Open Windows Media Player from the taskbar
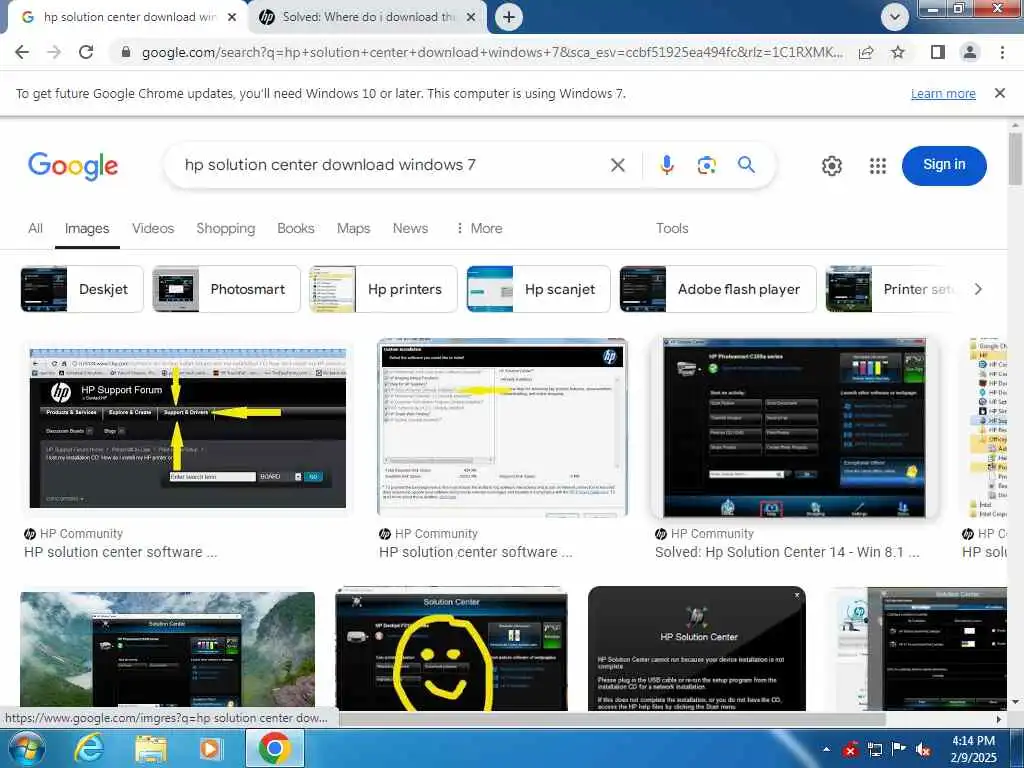 click(x=210, y=748)
